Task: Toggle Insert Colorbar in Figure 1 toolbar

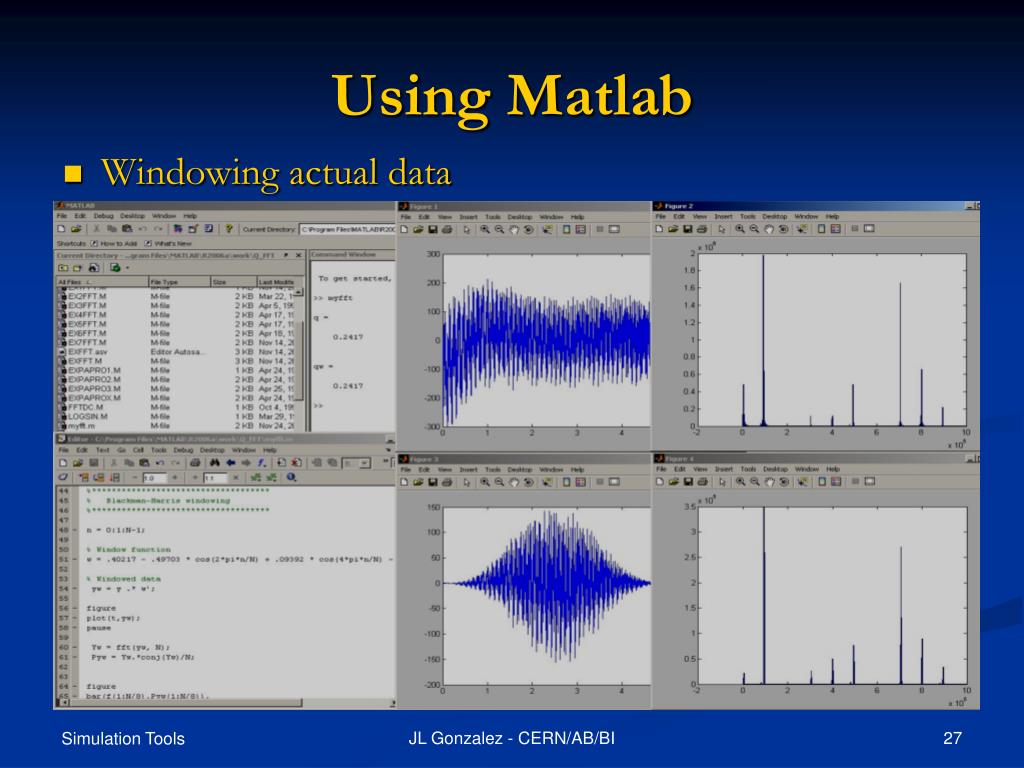Action: tap(566, 229)
